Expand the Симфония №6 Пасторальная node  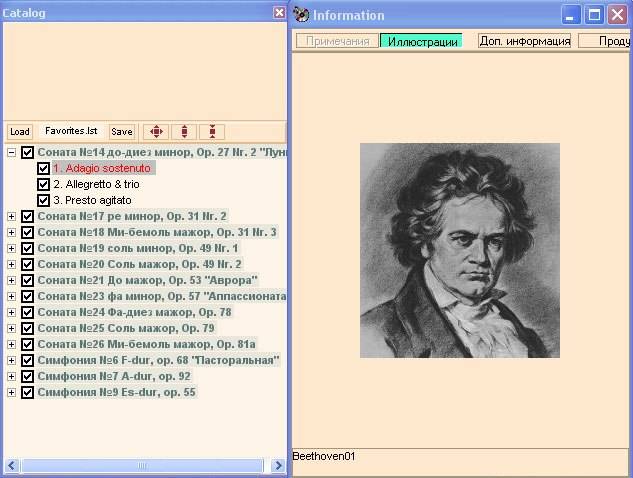11,360
